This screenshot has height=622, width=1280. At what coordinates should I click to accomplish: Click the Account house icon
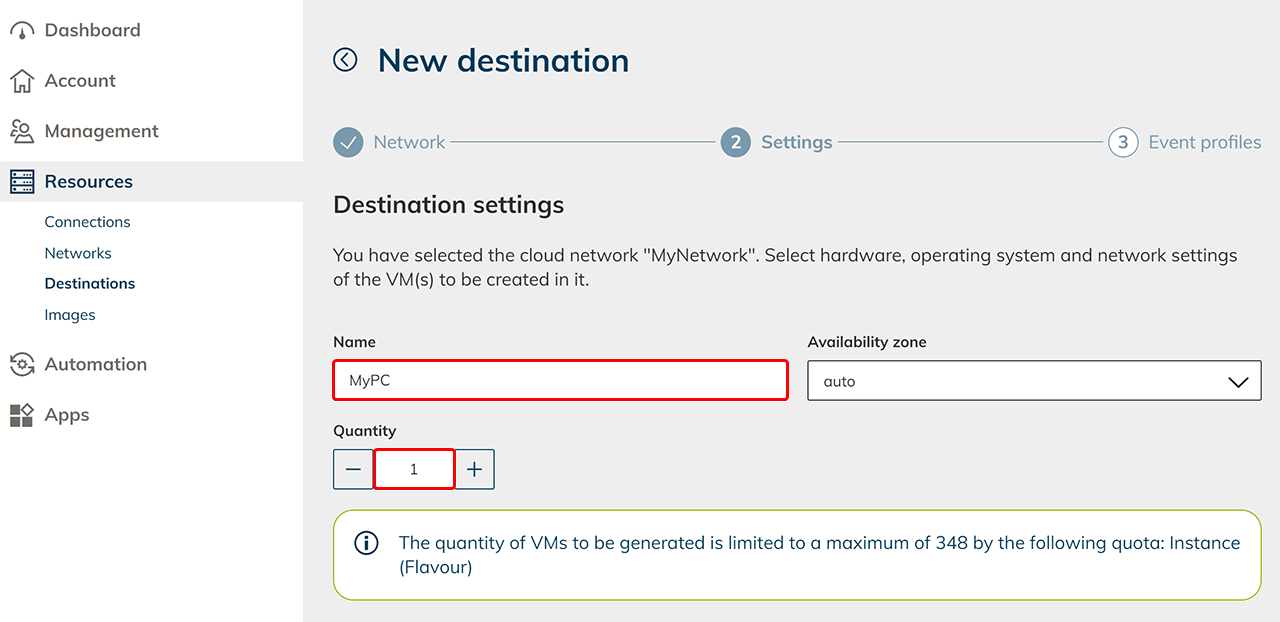(x=22, y=81)
